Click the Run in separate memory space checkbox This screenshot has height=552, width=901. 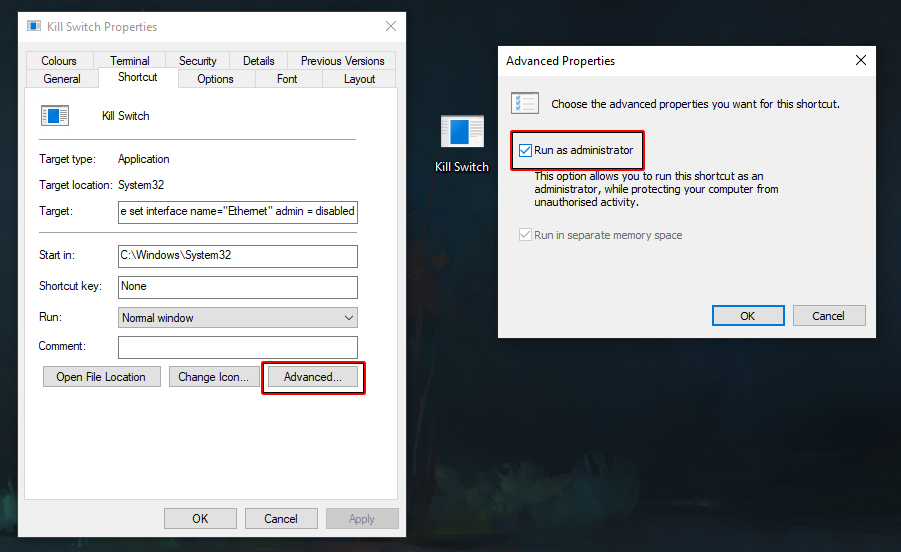click(x=525, y=235)
